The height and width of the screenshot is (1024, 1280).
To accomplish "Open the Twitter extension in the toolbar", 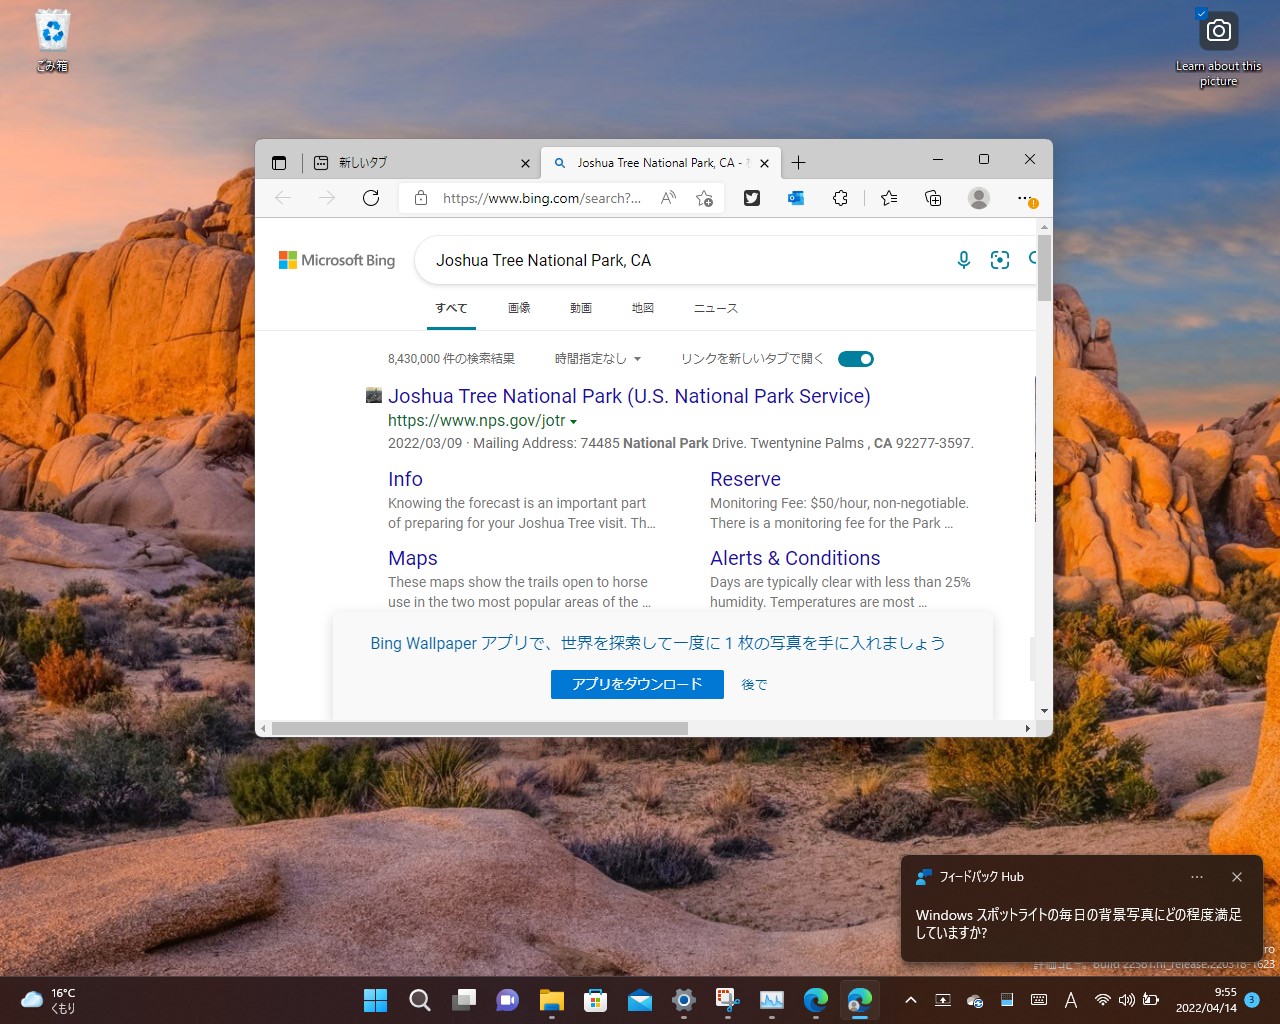I will pyautogui.click(x=751, y=198).
